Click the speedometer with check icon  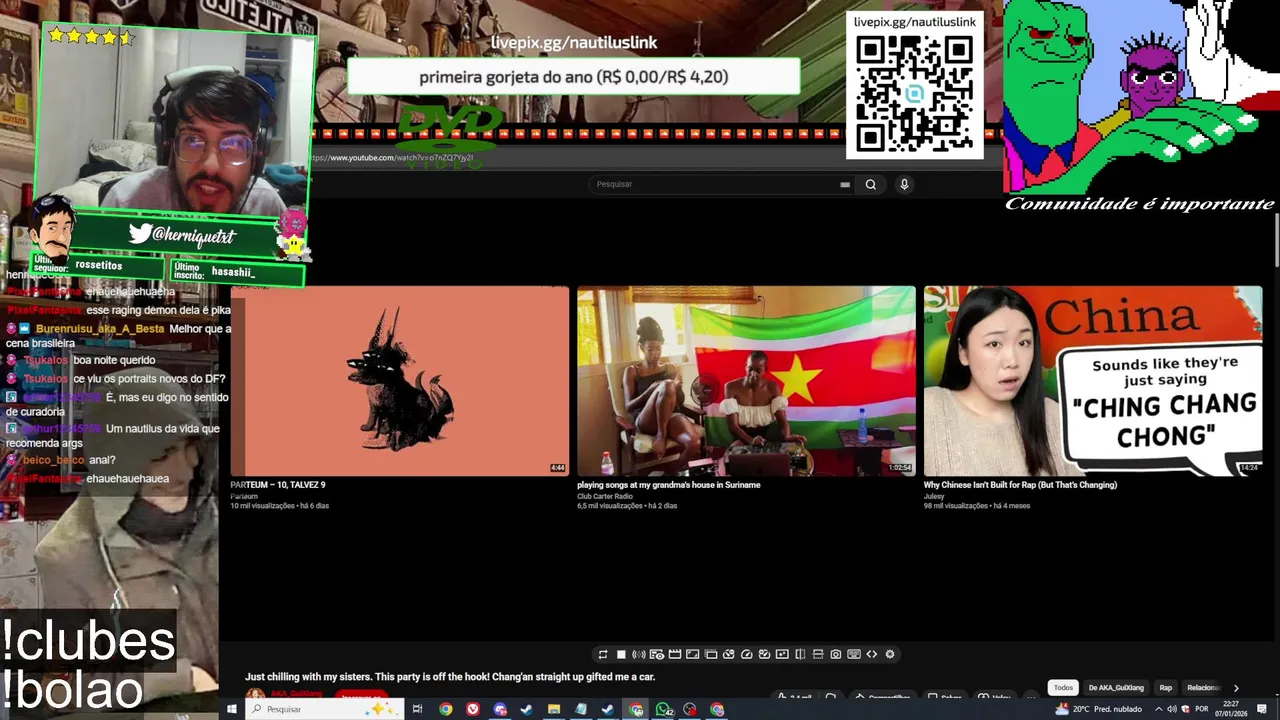point(764,654)
